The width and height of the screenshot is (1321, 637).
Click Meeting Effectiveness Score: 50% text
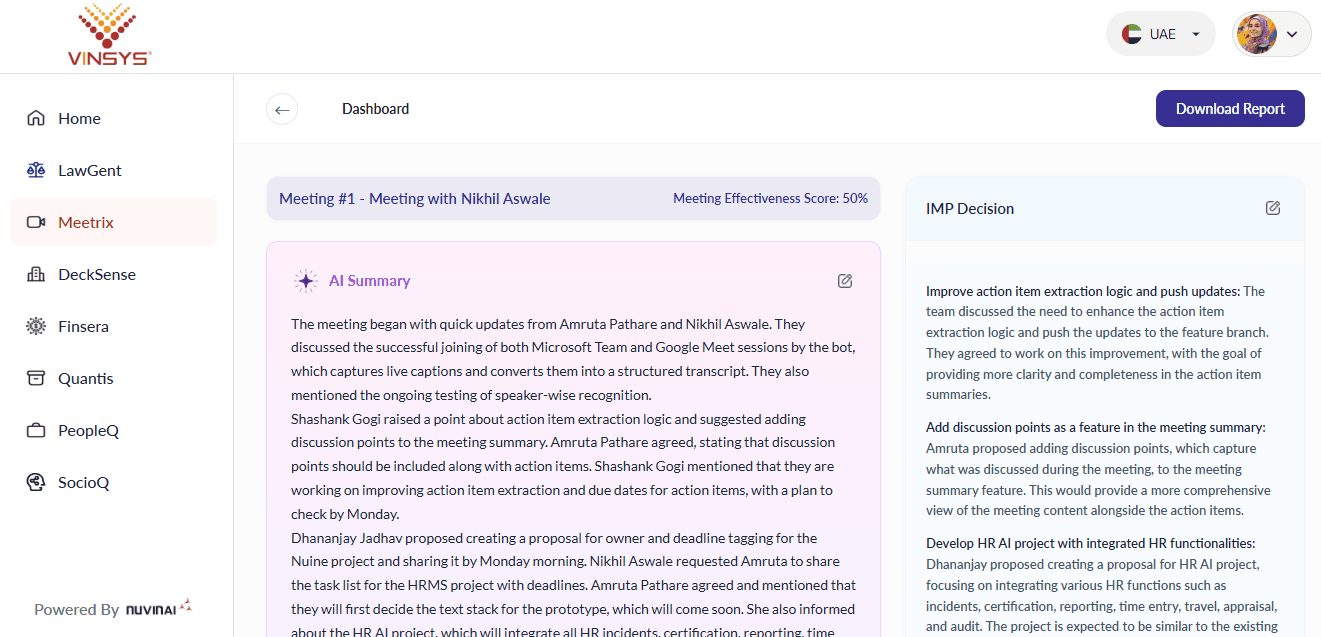click(x=770, y=198)
